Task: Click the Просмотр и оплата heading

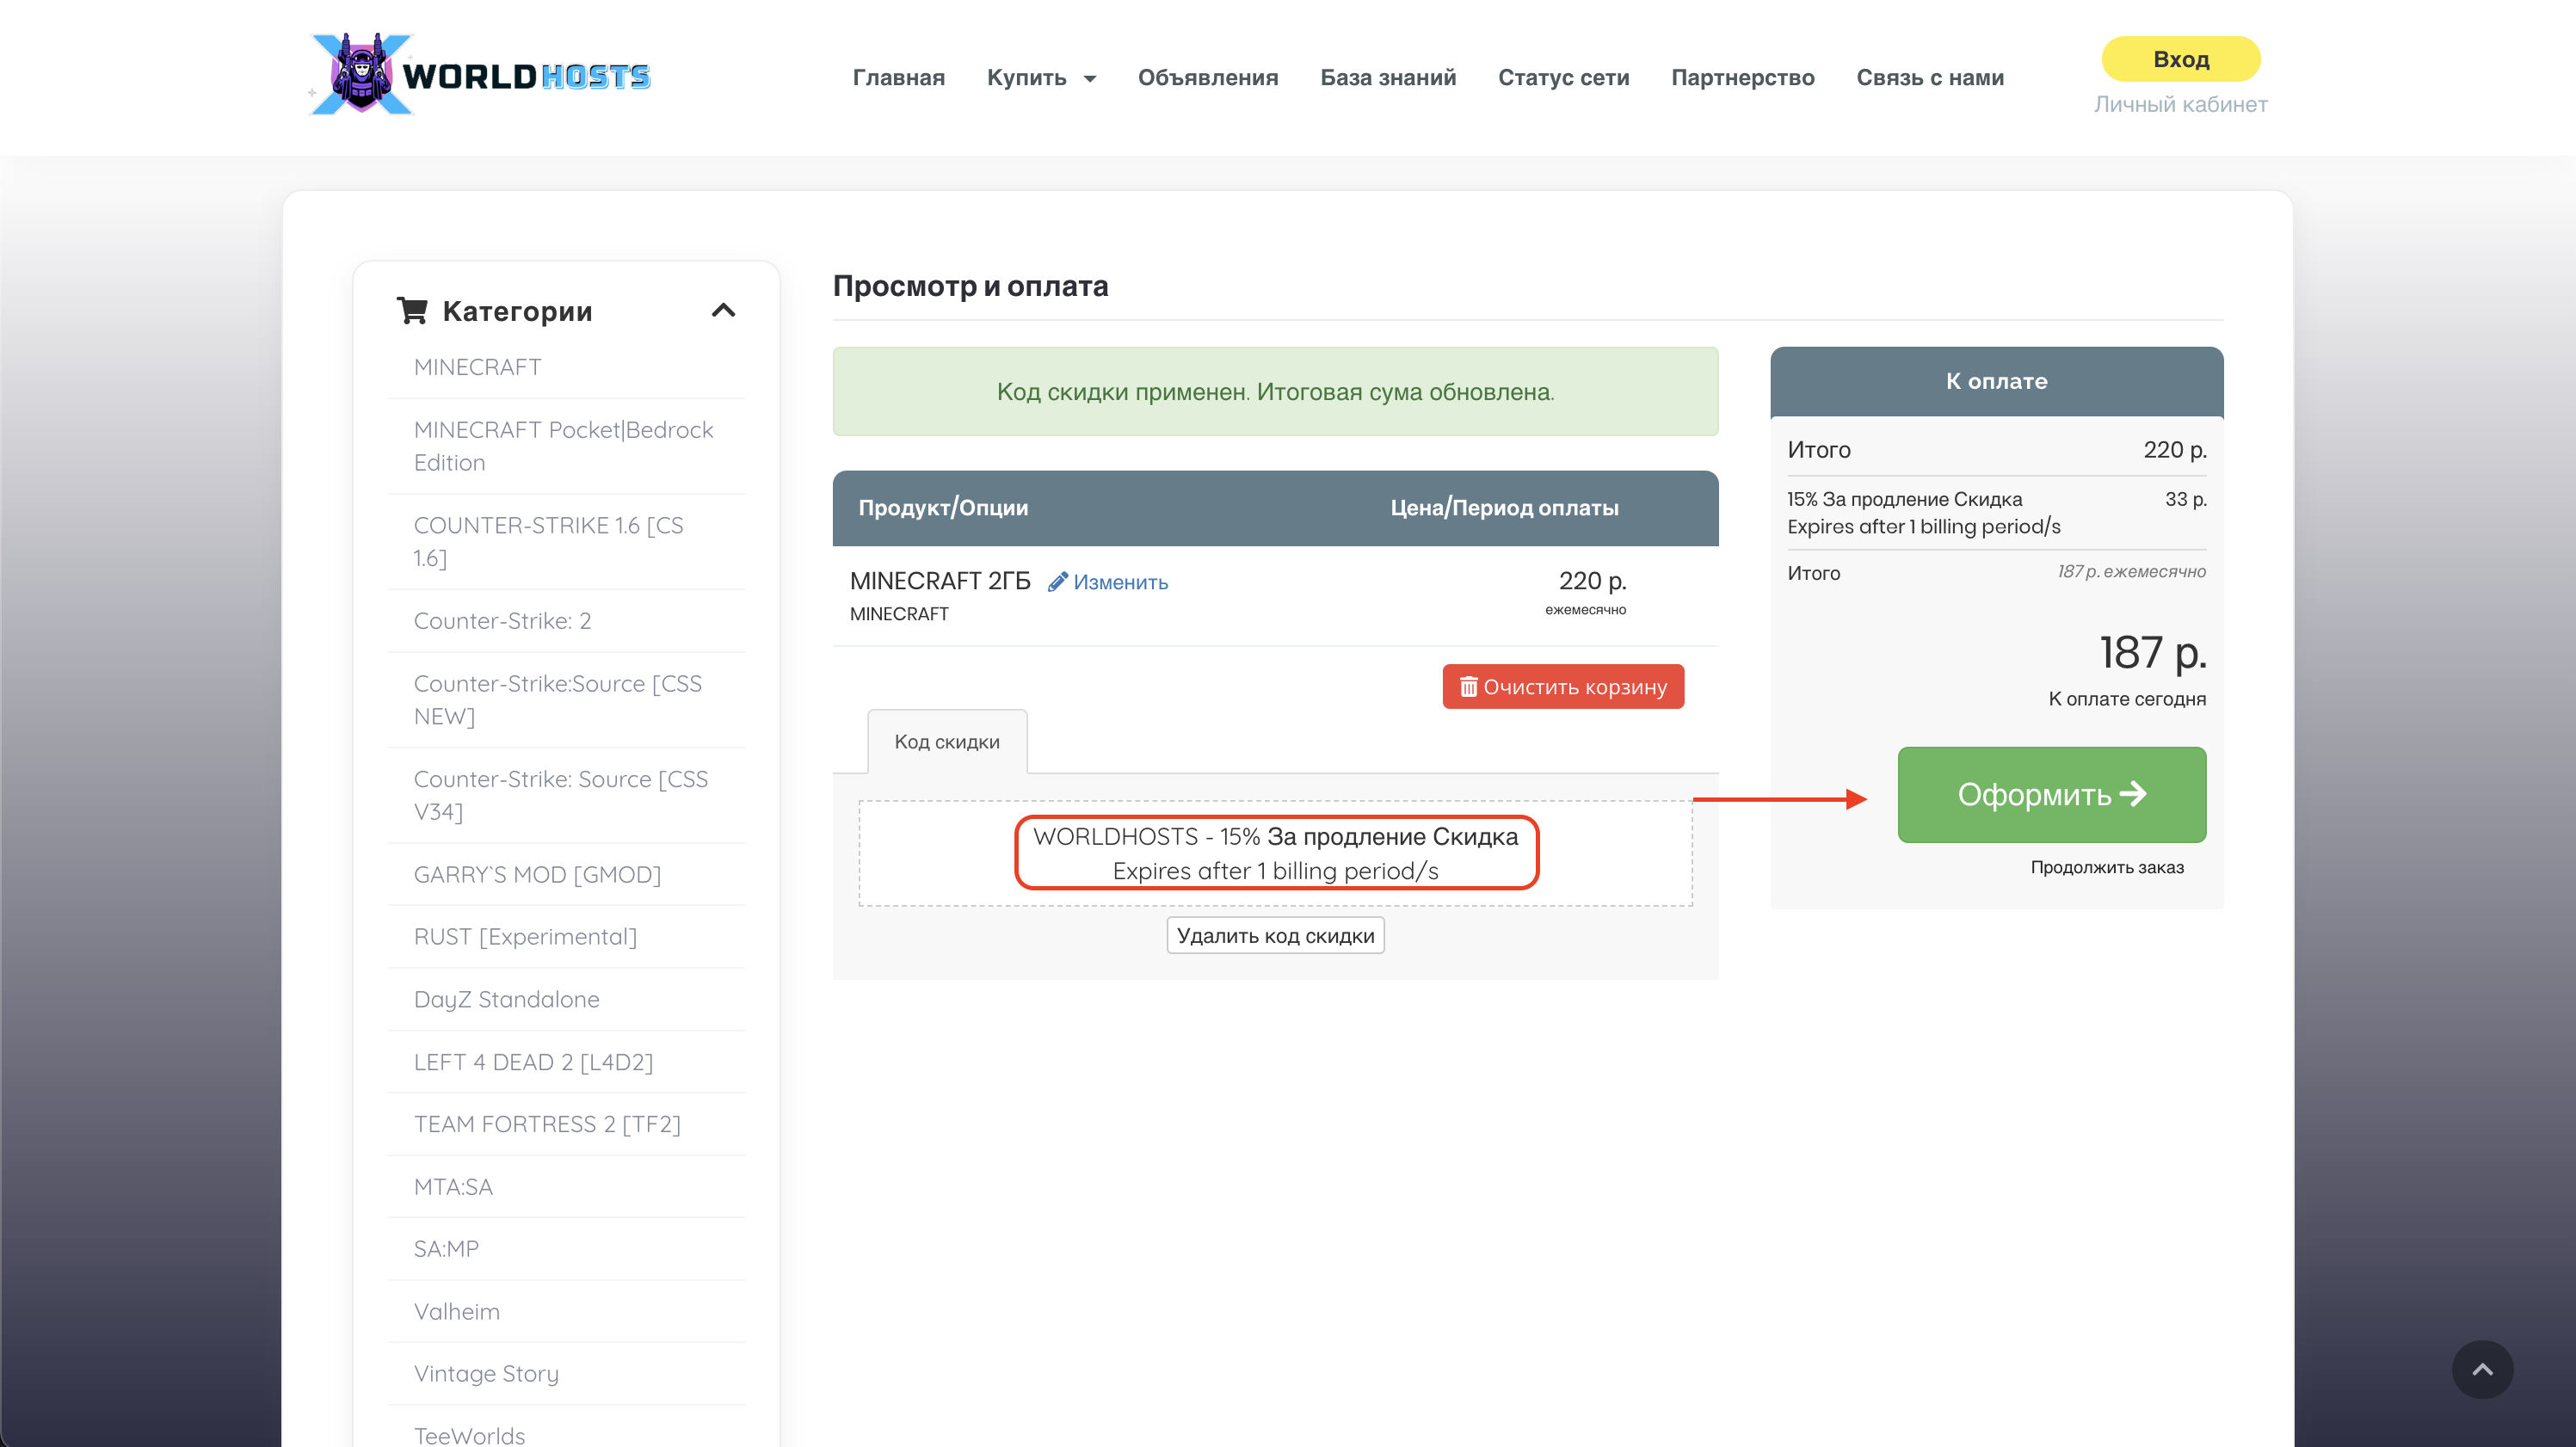Action: click(x=970, y=286)
